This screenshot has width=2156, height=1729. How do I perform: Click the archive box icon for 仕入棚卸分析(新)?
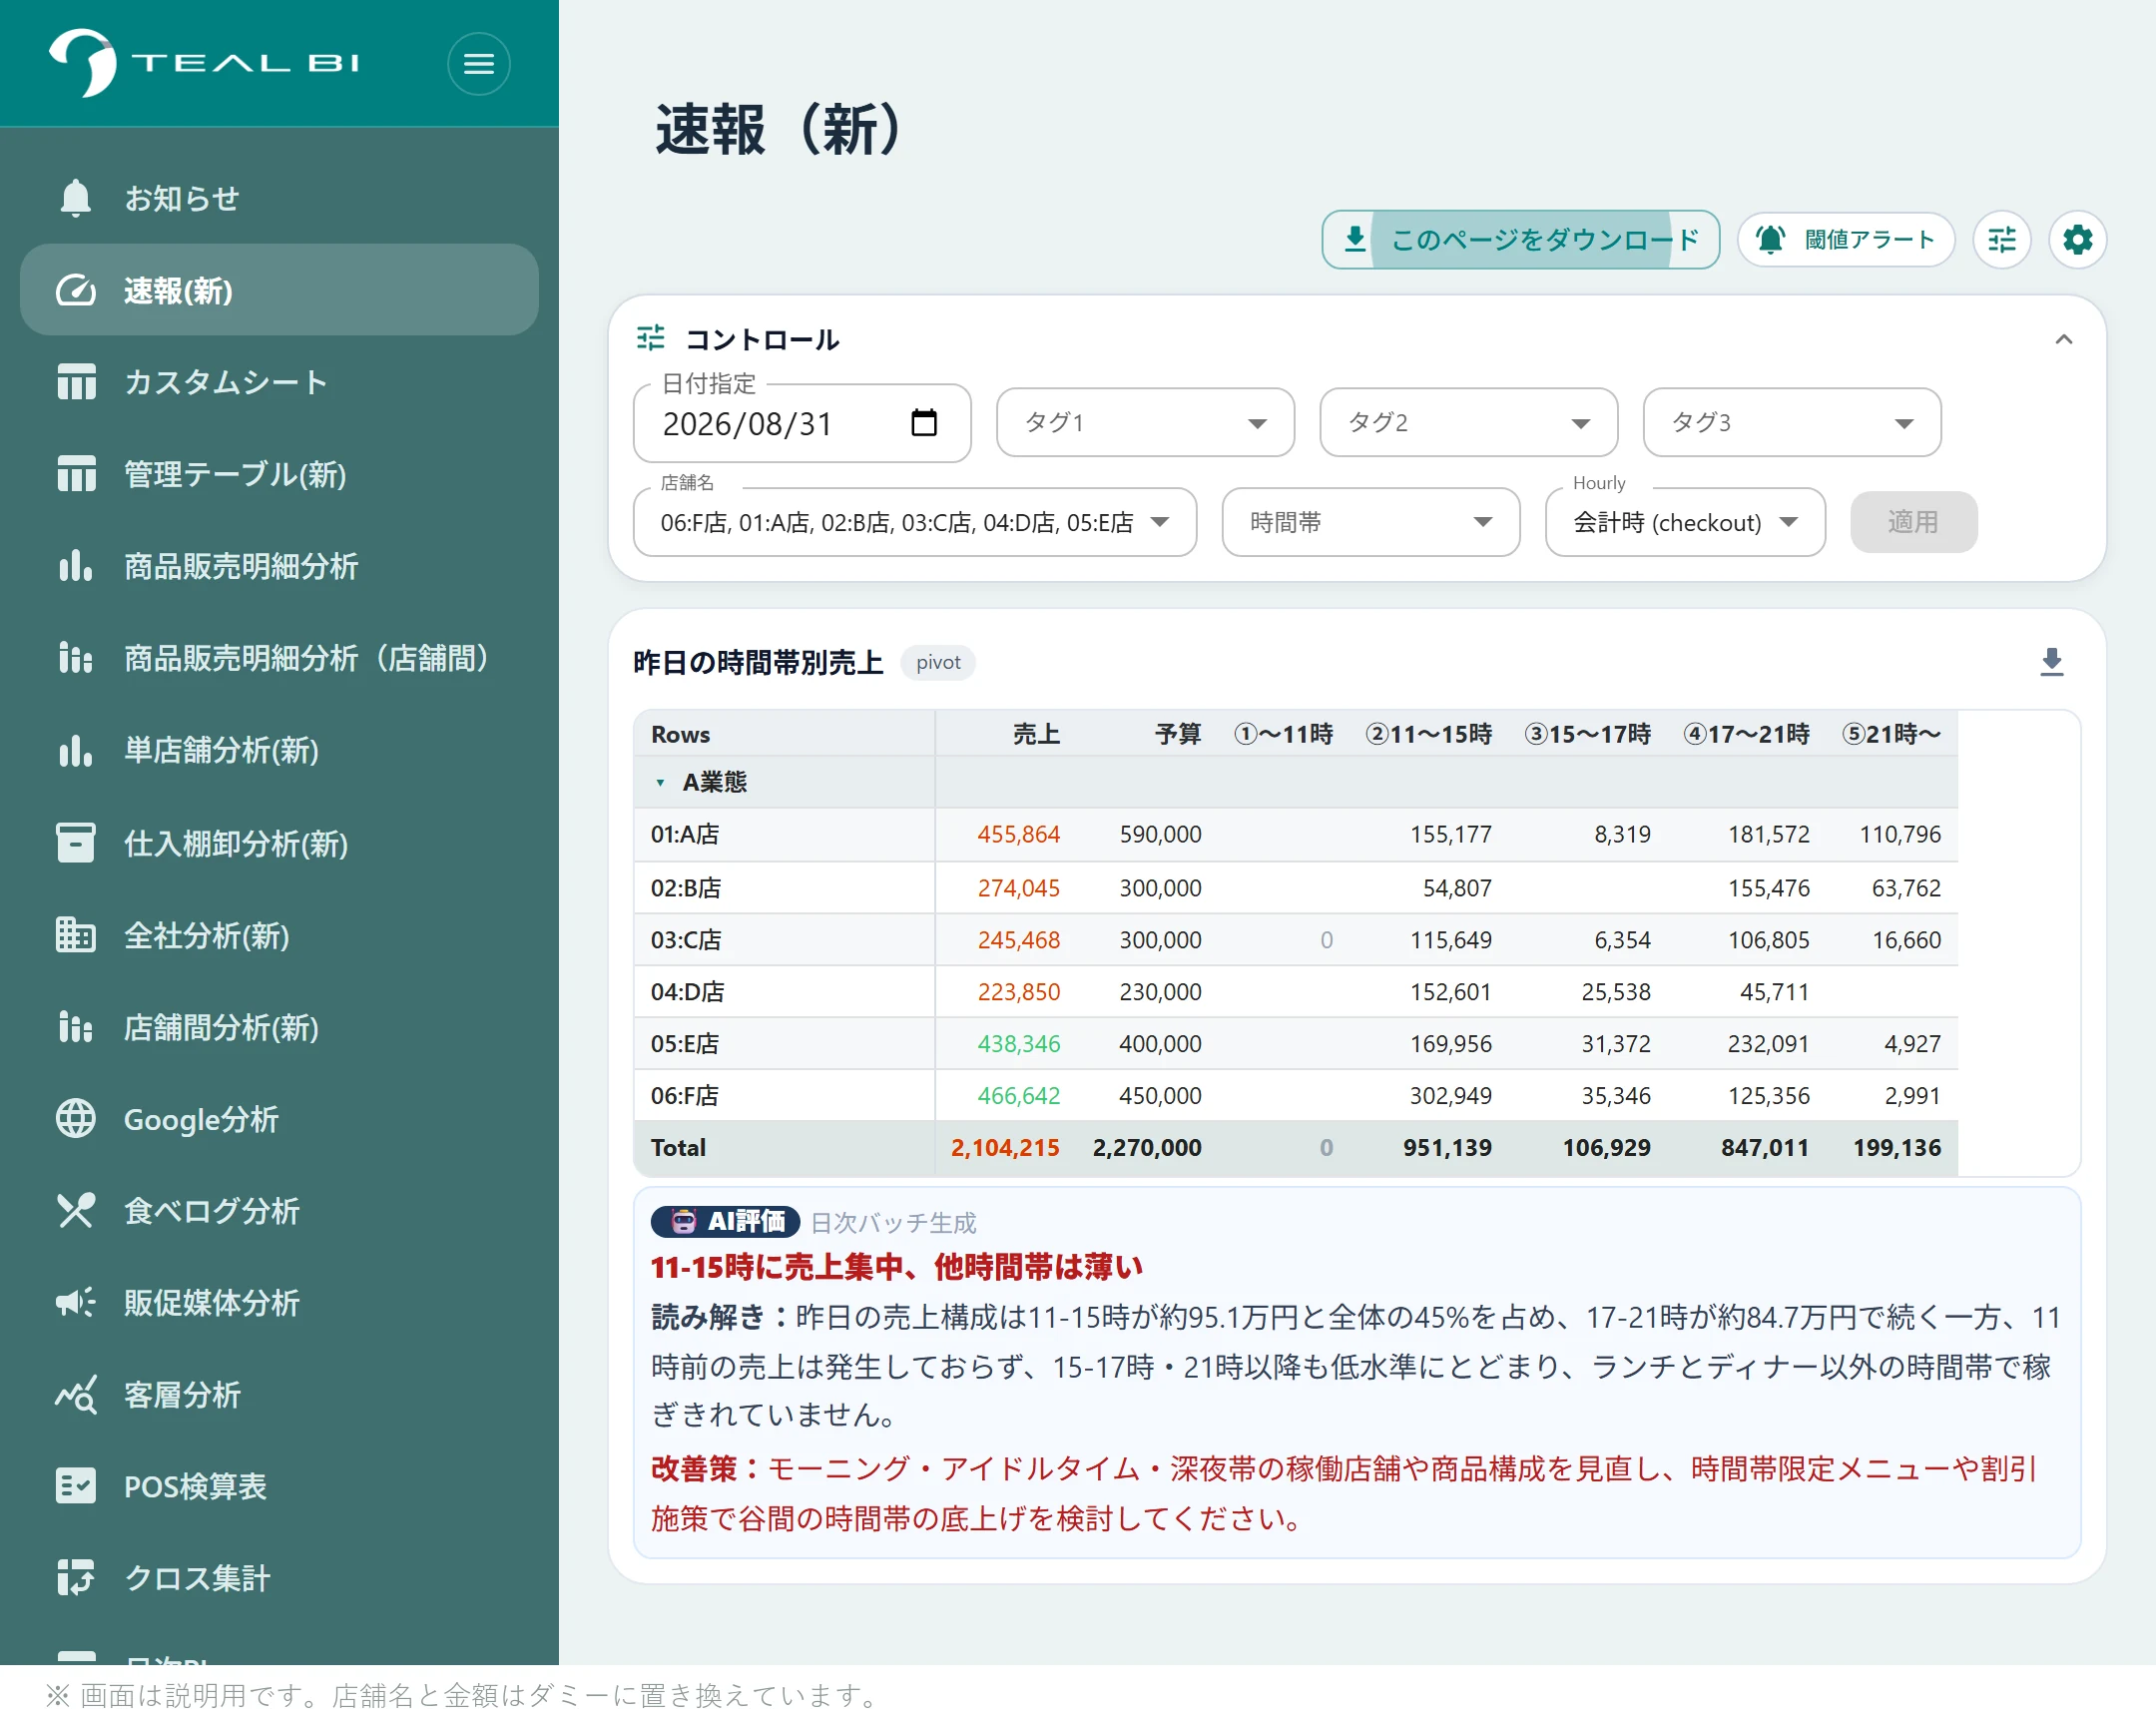click(x=75, y=843)
